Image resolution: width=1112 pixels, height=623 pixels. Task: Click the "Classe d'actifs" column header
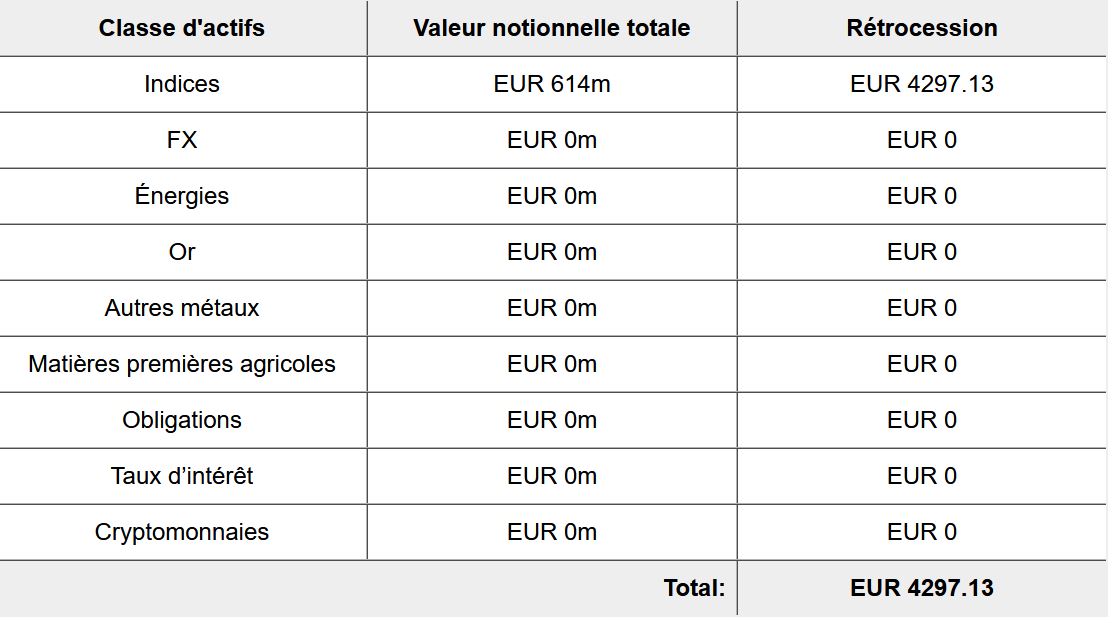point(182,28)
